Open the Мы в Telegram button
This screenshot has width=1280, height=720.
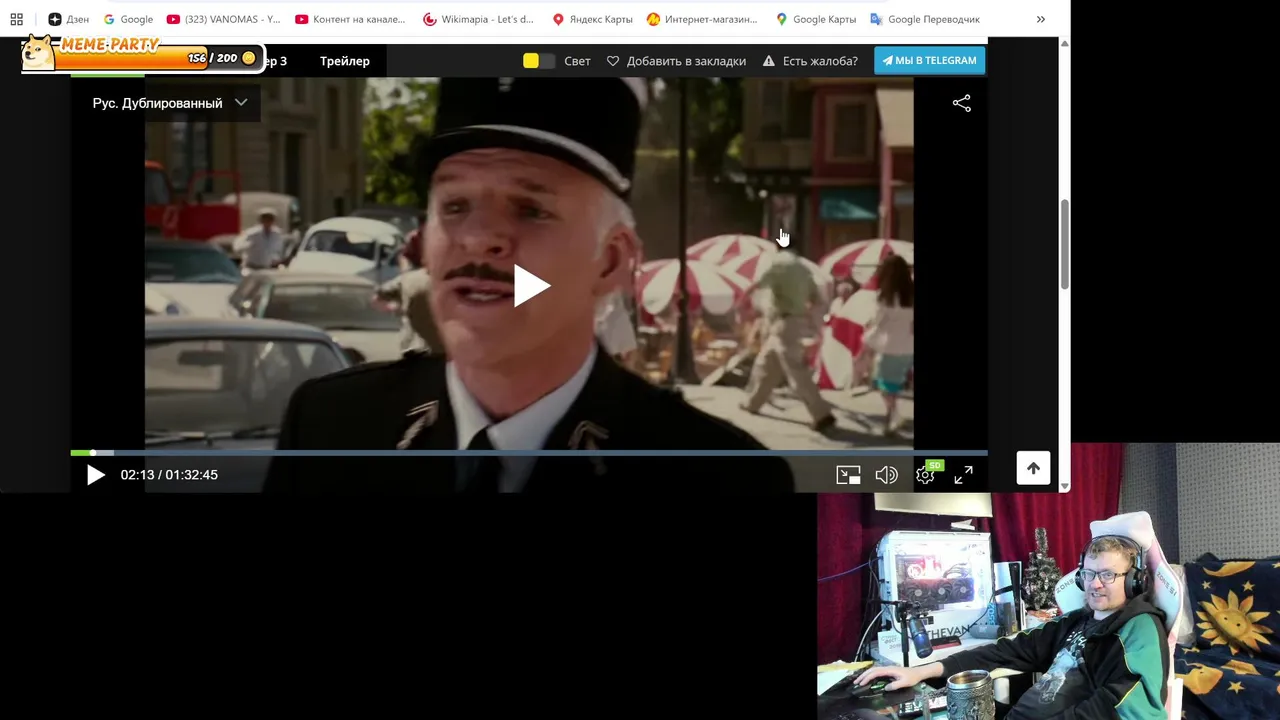[929, 60]
